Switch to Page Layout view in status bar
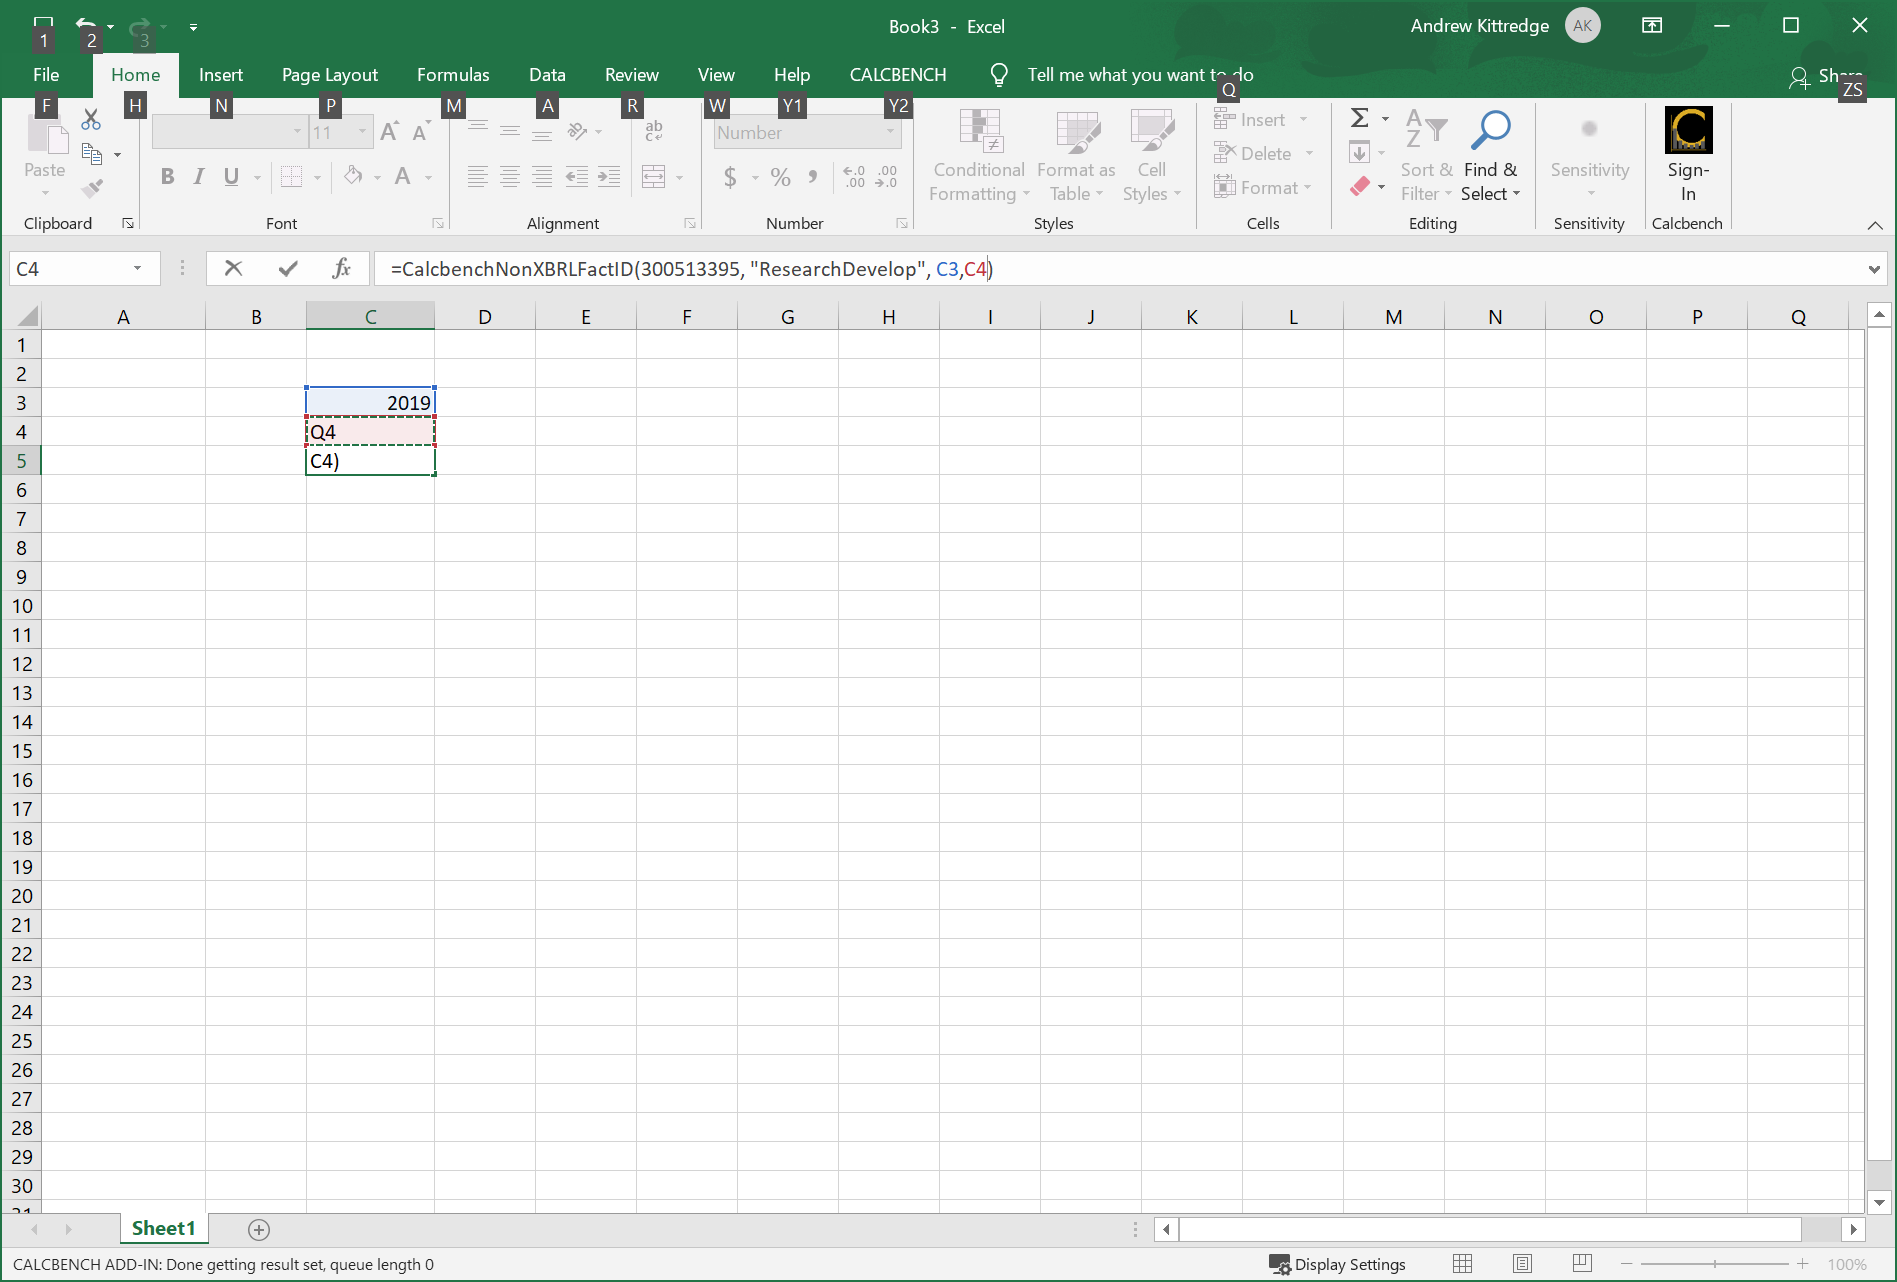Image resolution: width=1897 pixels, height=1282 pixels. [x=1522, y=1264]
